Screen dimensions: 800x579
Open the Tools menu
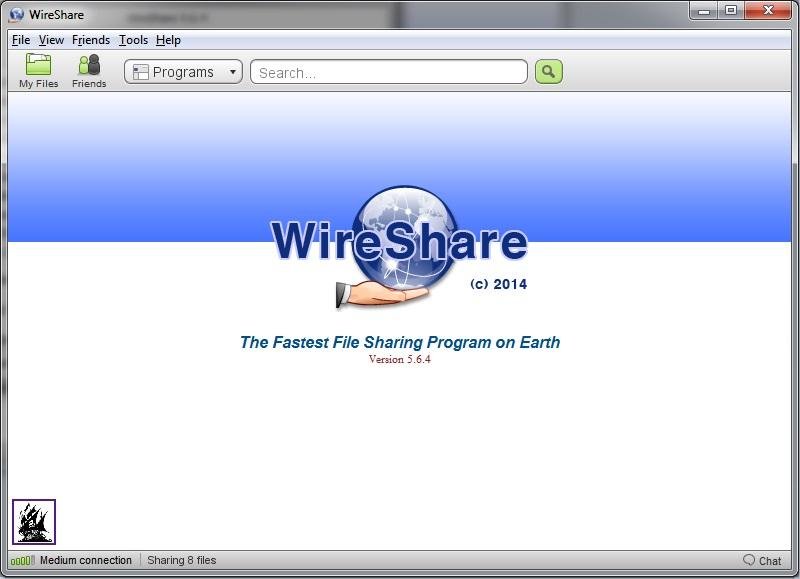coord(133,40)
